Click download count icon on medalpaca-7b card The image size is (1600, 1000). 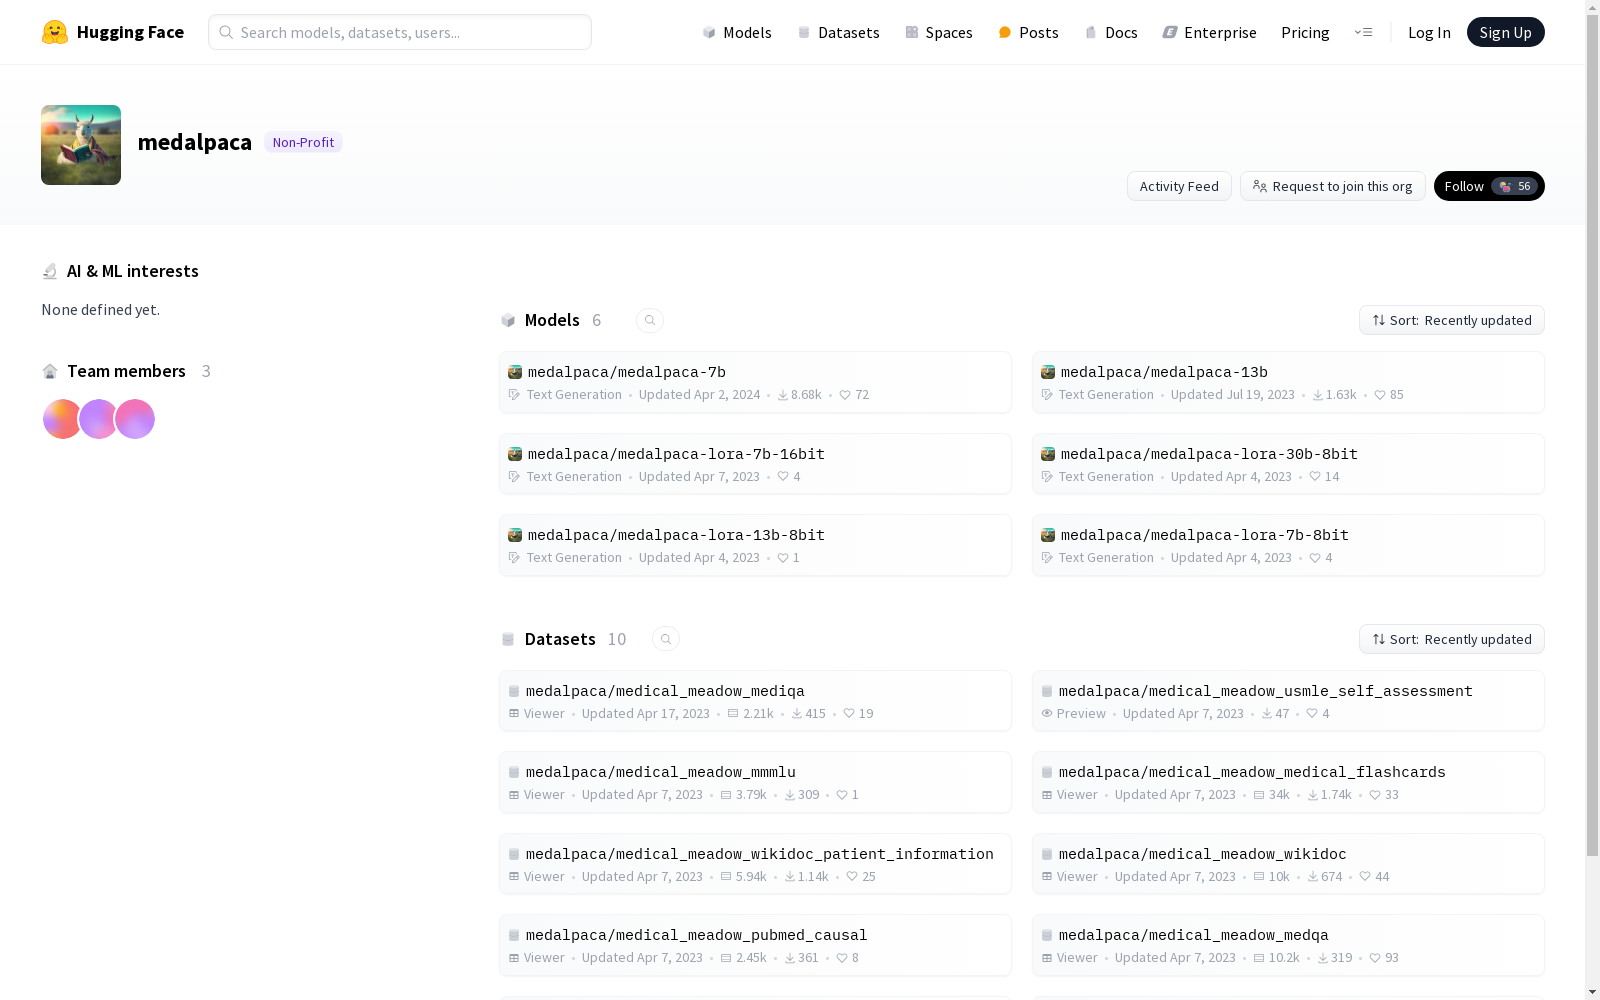[783, 395]
